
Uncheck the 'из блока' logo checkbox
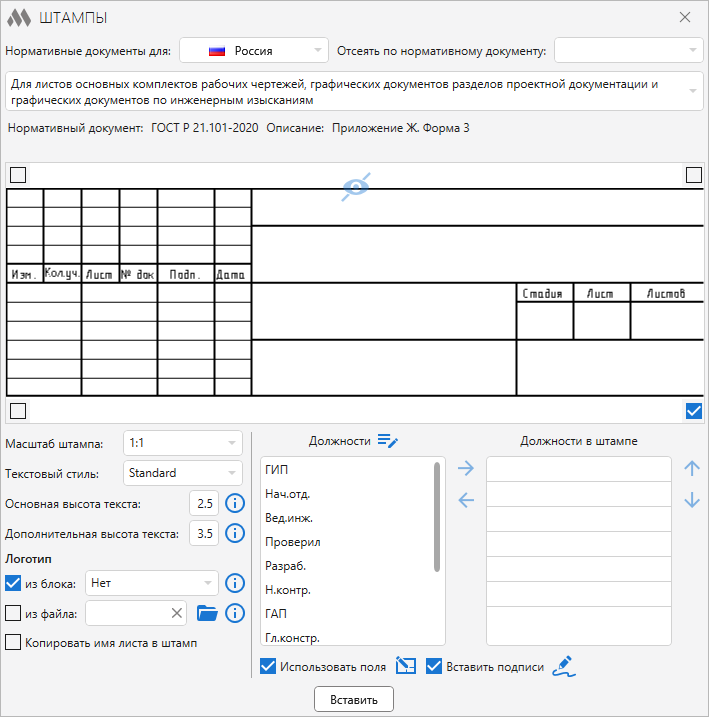point(13,583)
